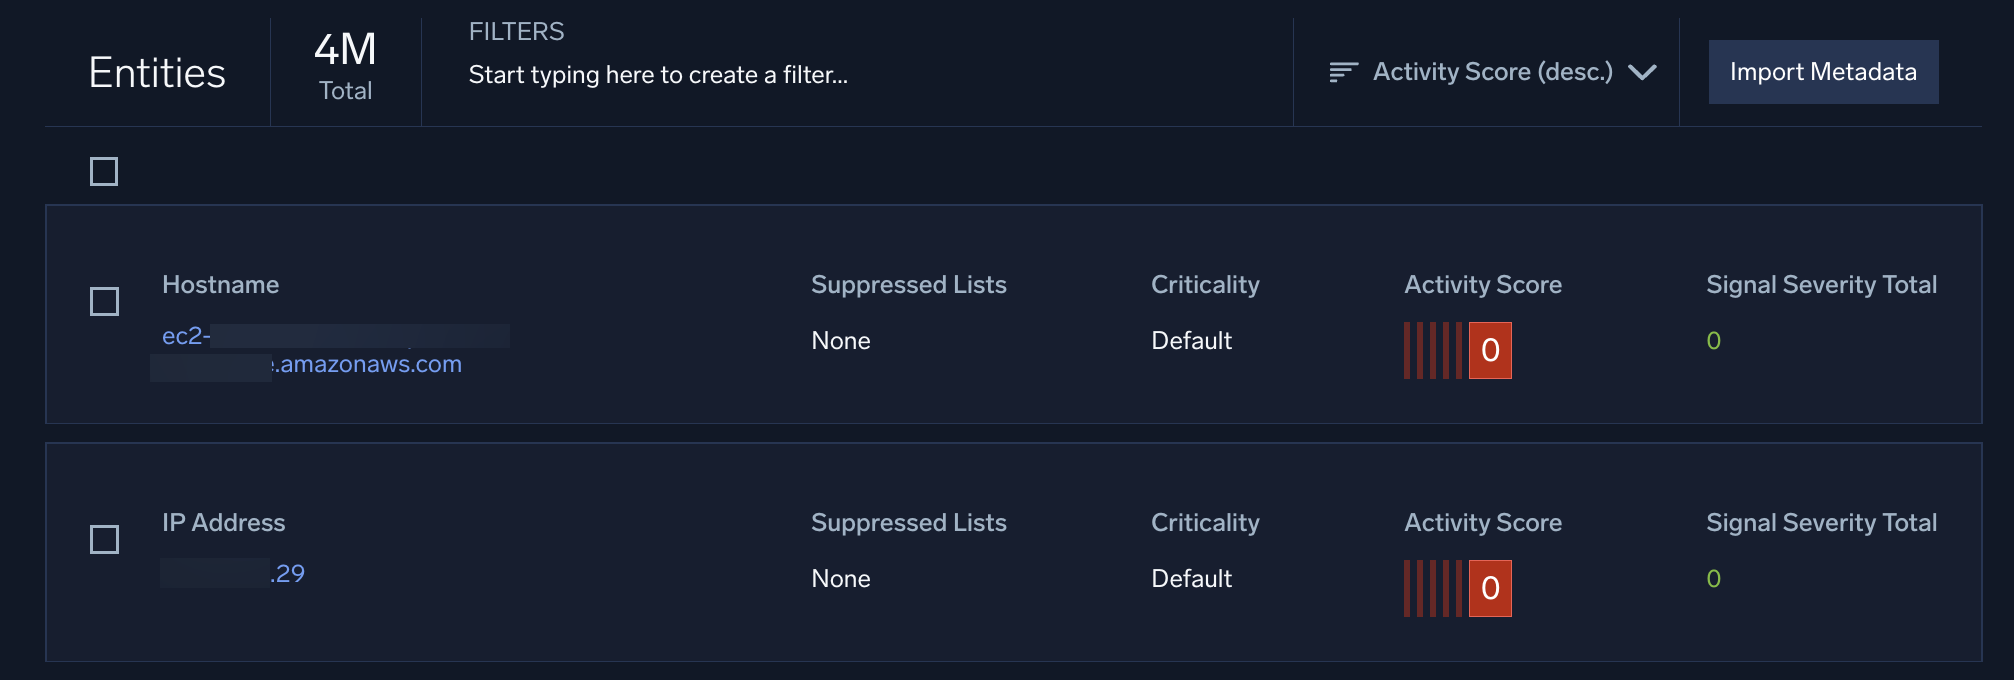Screen dimensions: 2014x680
Task: Check the select-all entities checkbox
Action: [103, 171]
